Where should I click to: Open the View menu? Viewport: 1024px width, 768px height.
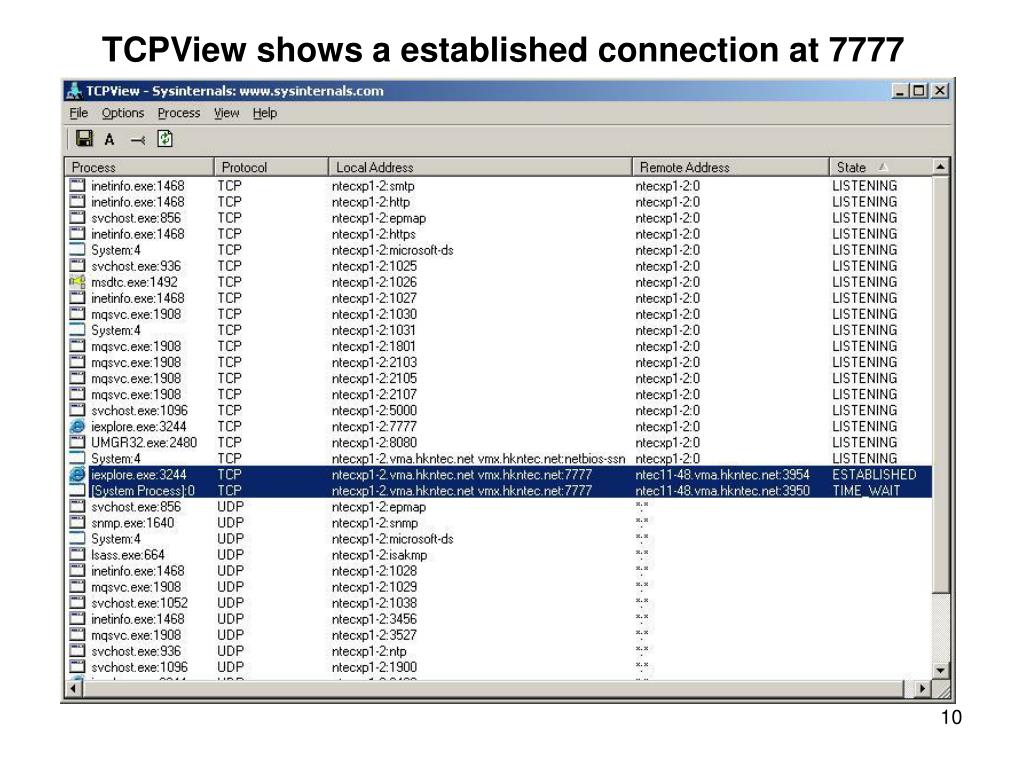[x=227, y=113]
